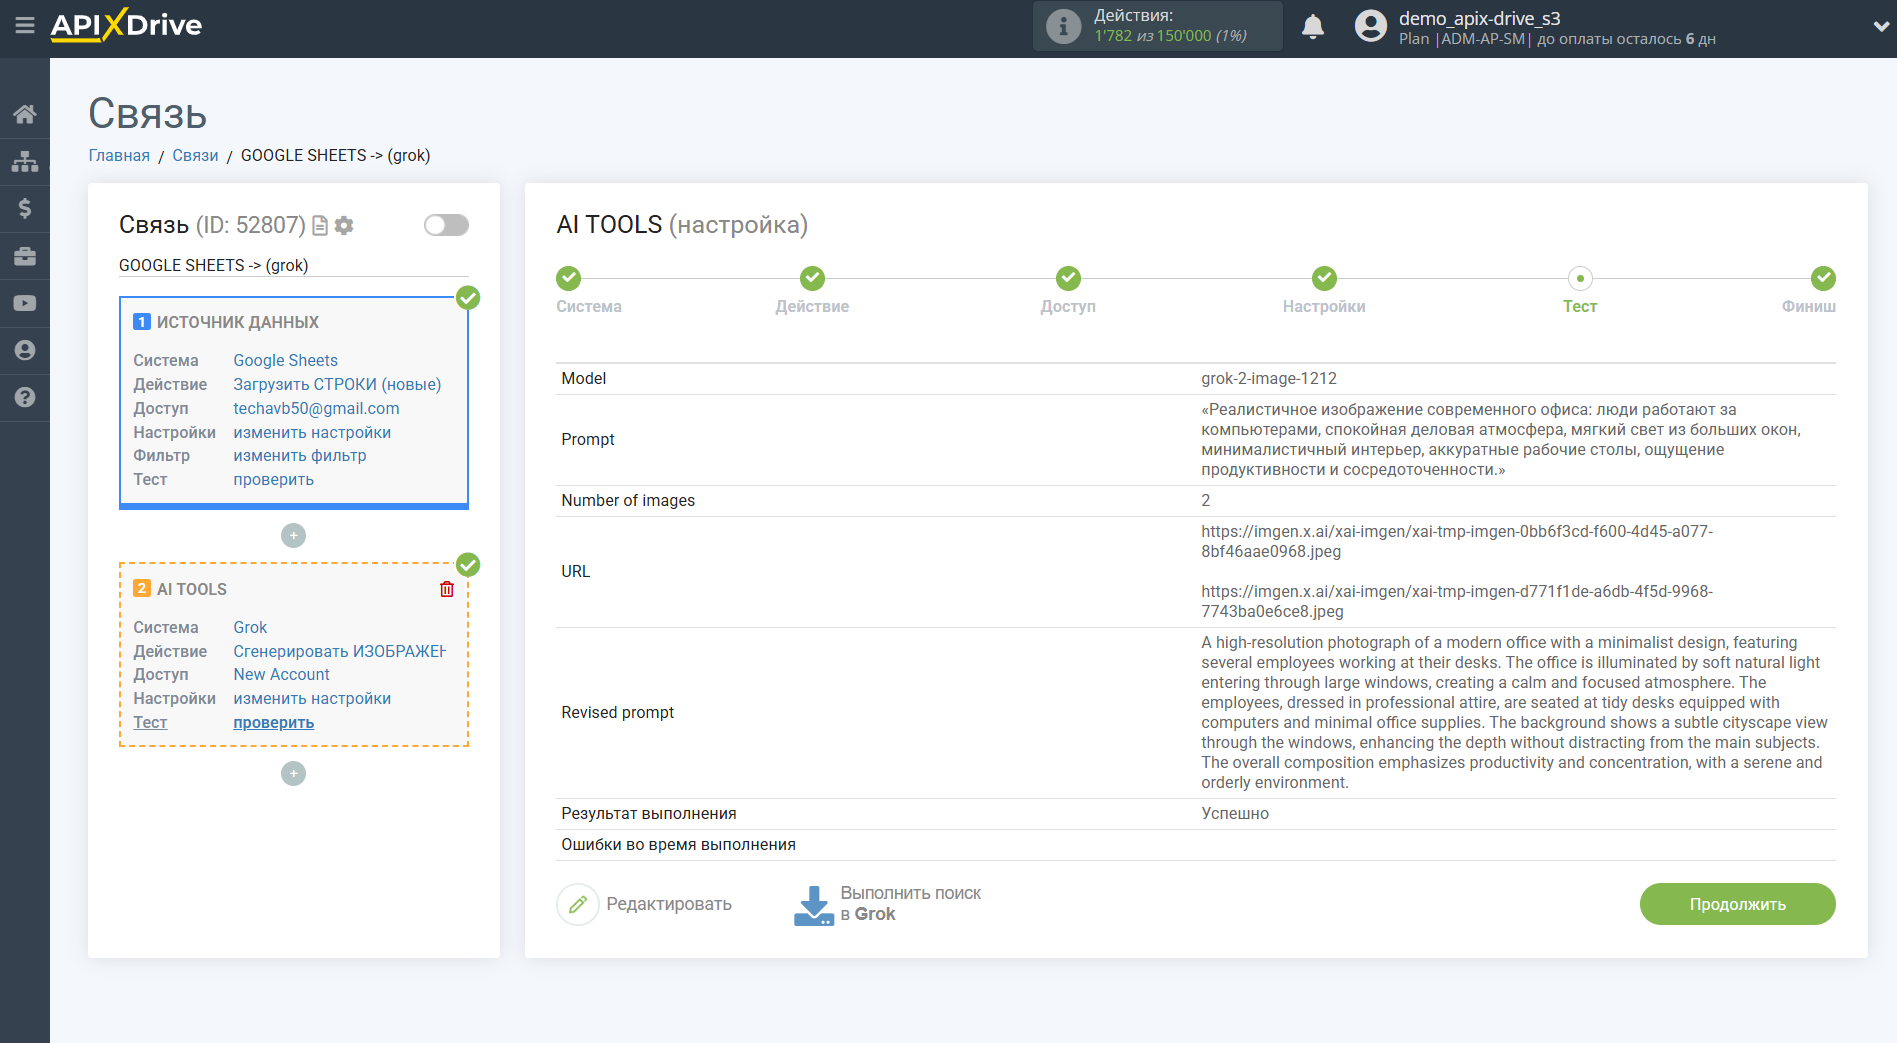Click the home icon in sidebar

[25, 114]
